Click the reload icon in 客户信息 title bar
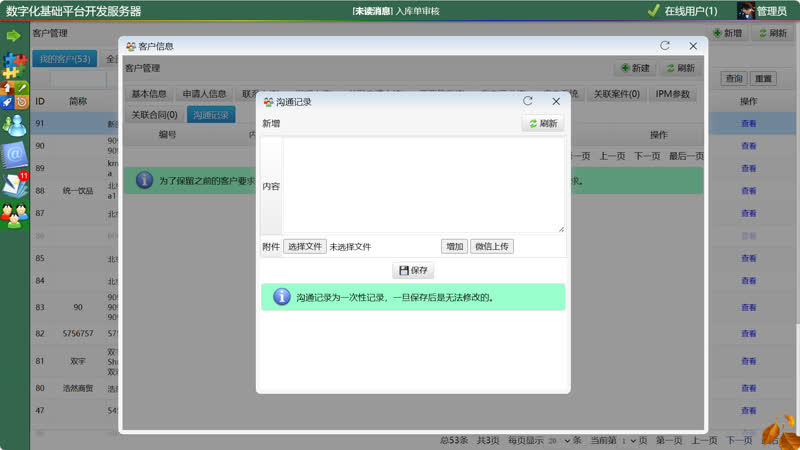This screenshot has width=800, height=450. [665, 46]
